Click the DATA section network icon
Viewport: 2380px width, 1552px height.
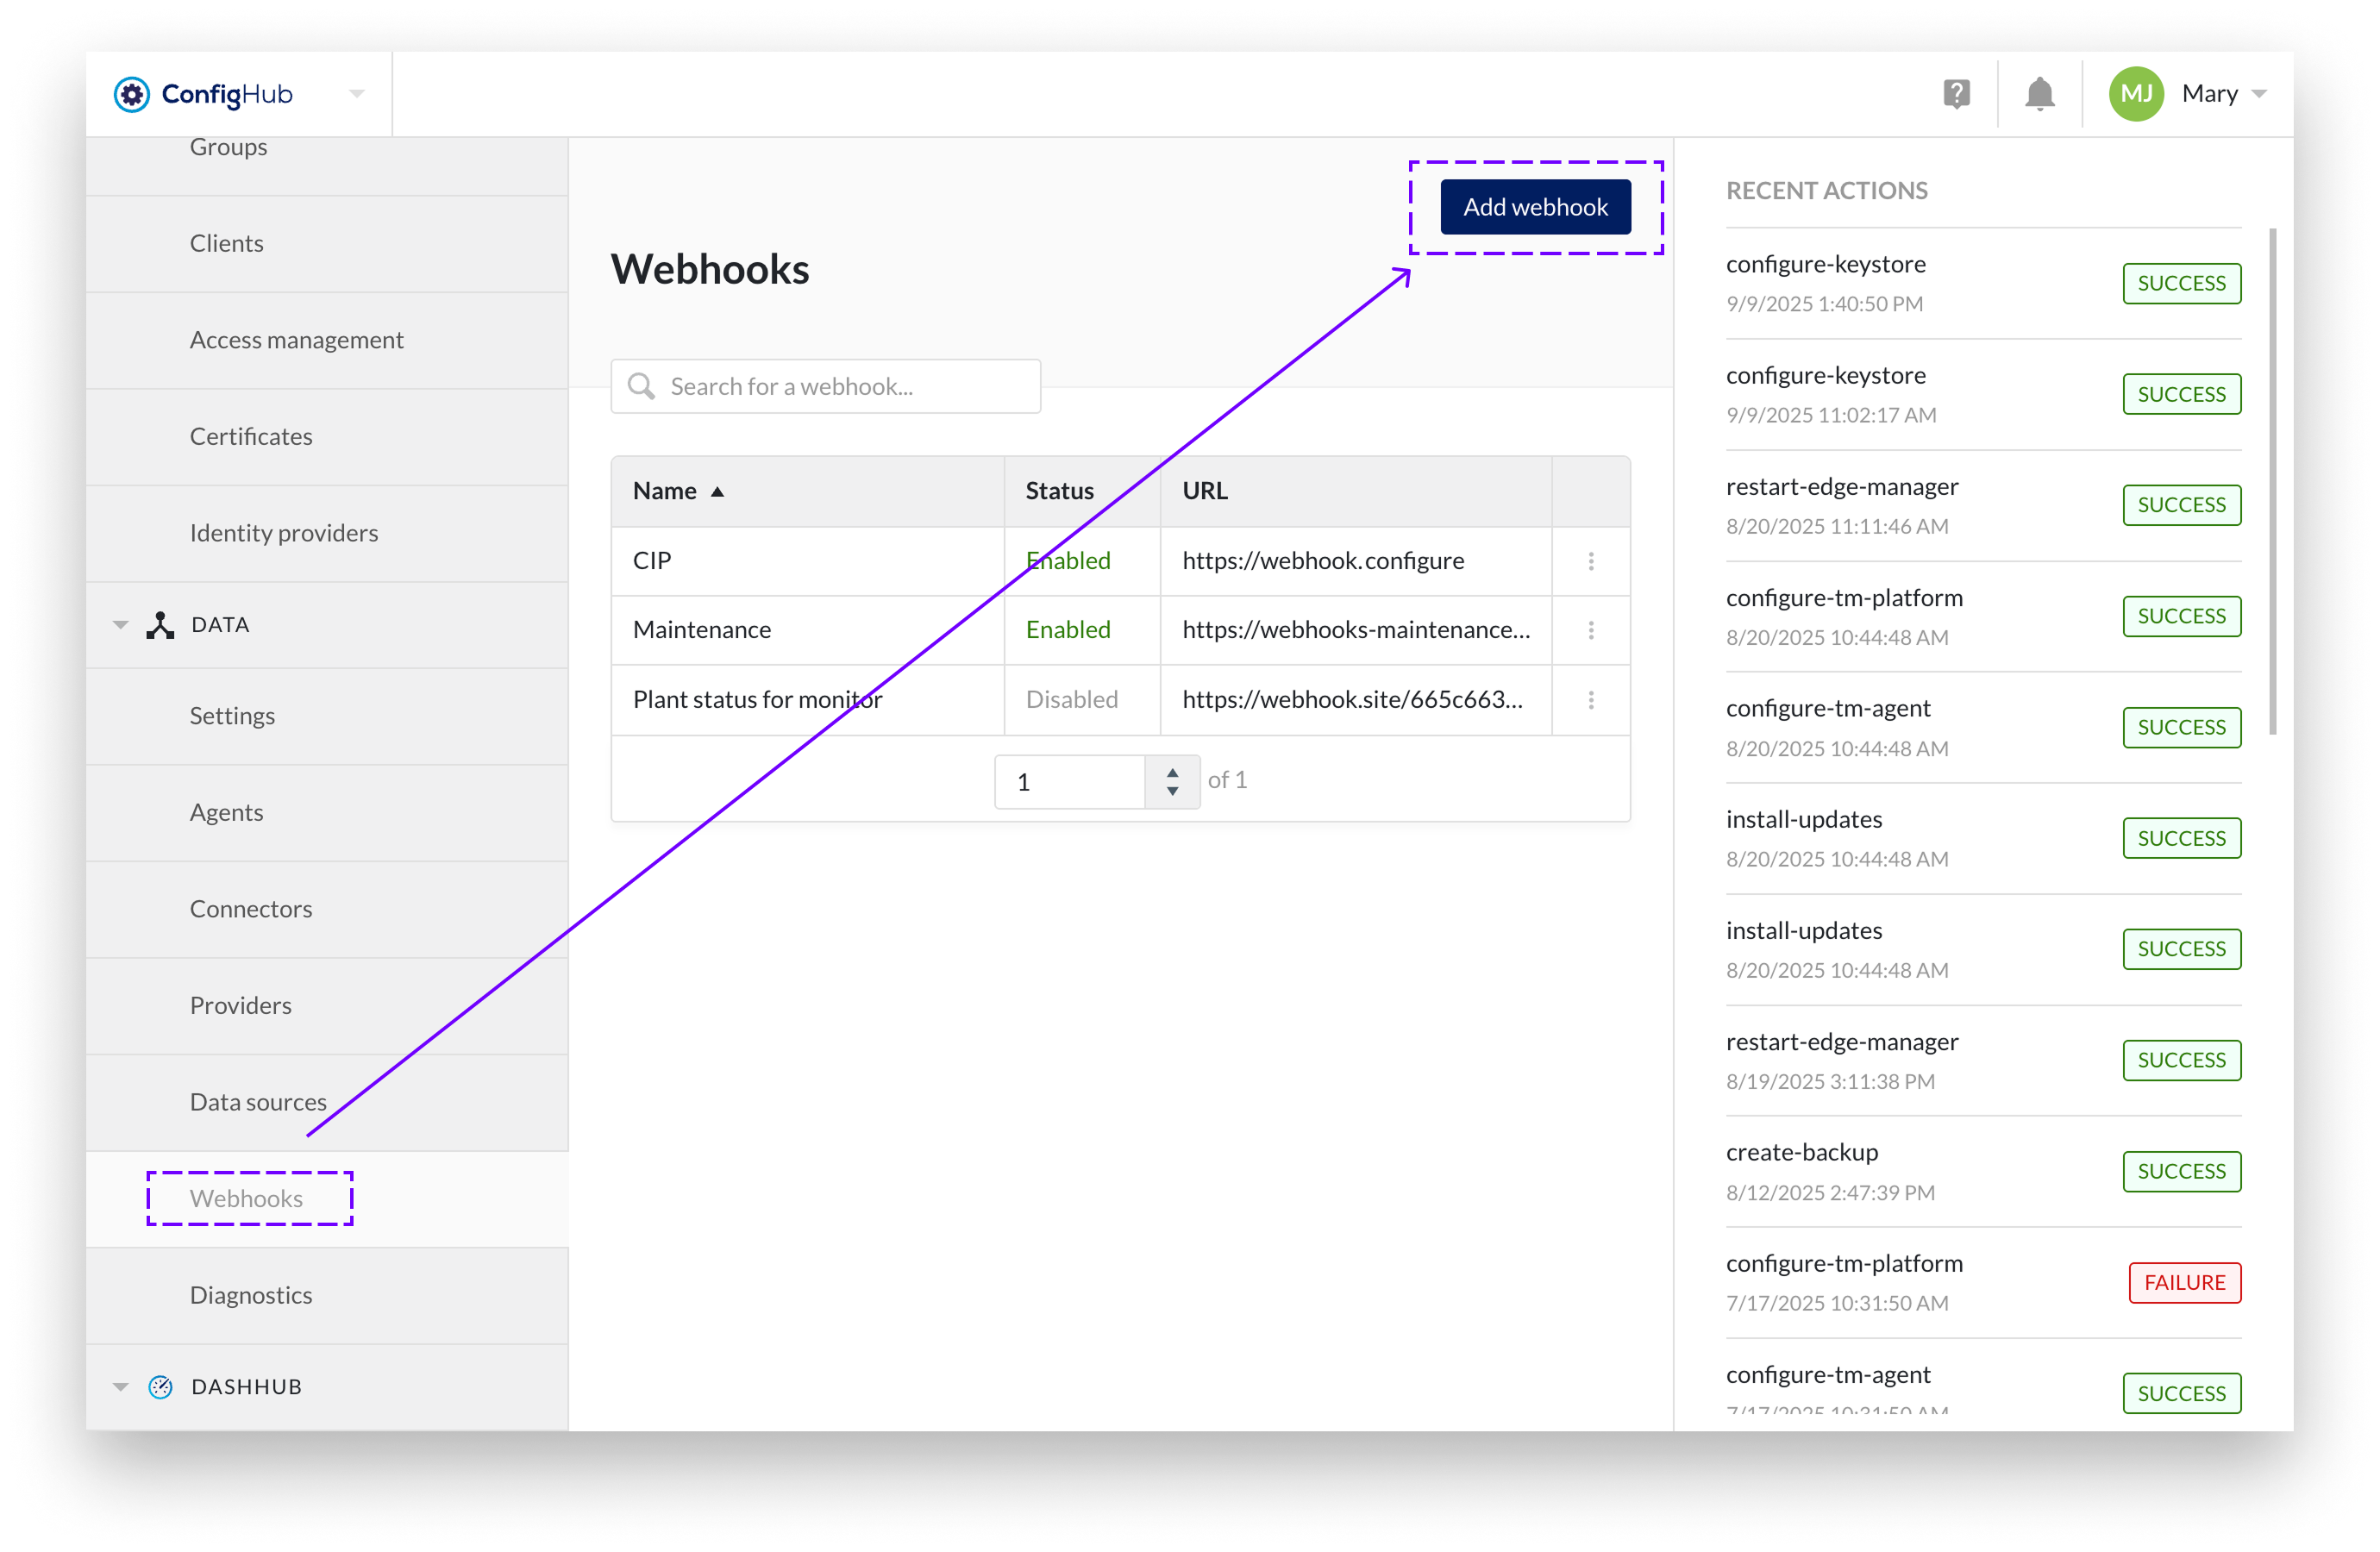pyautogui.click(x=160, y=624)
